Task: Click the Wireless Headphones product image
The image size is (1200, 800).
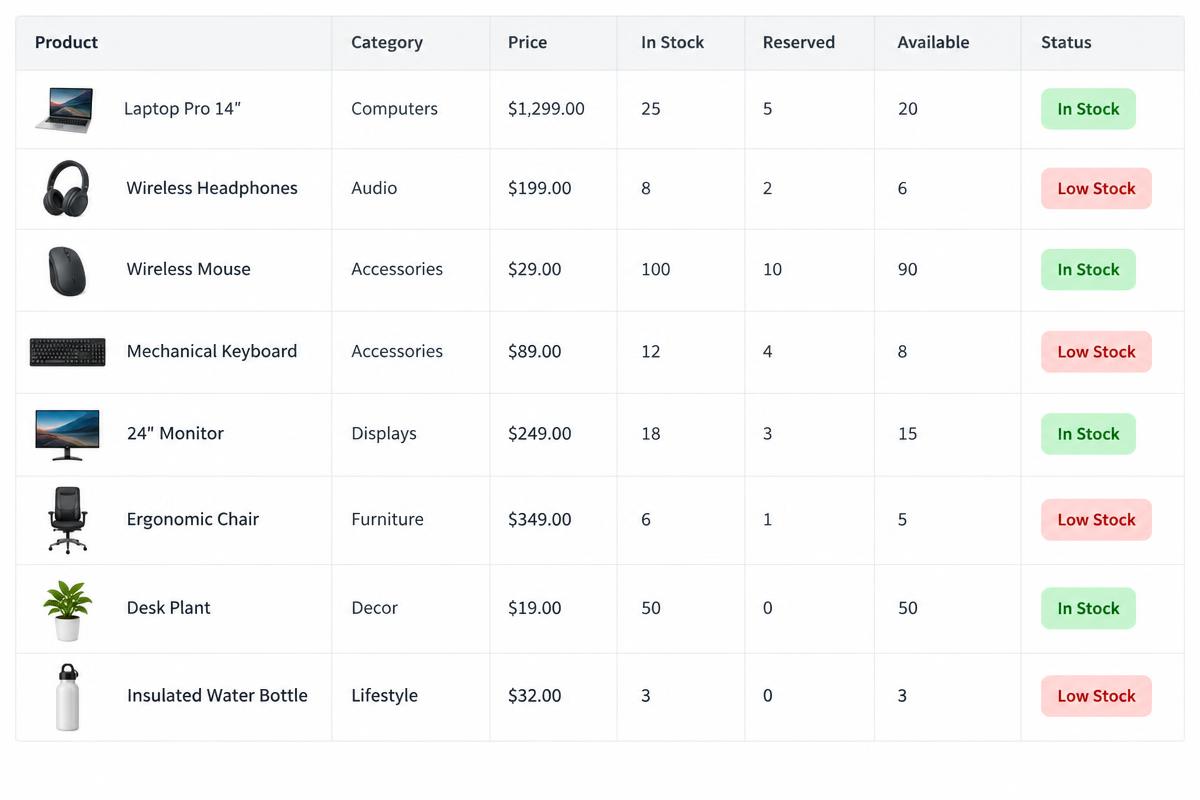Action: point(66,188)
